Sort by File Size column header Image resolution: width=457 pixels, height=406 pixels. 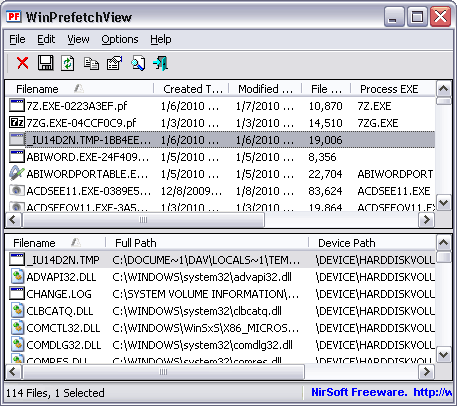[326, 89]
